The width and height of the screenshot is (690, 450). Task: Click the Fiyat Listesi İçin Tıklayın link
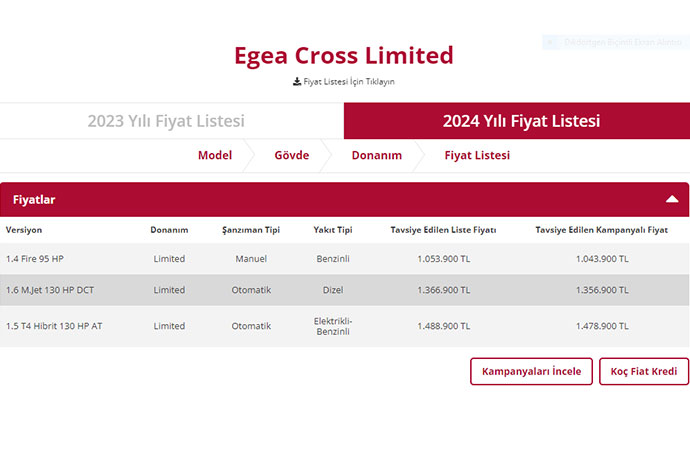349,81
